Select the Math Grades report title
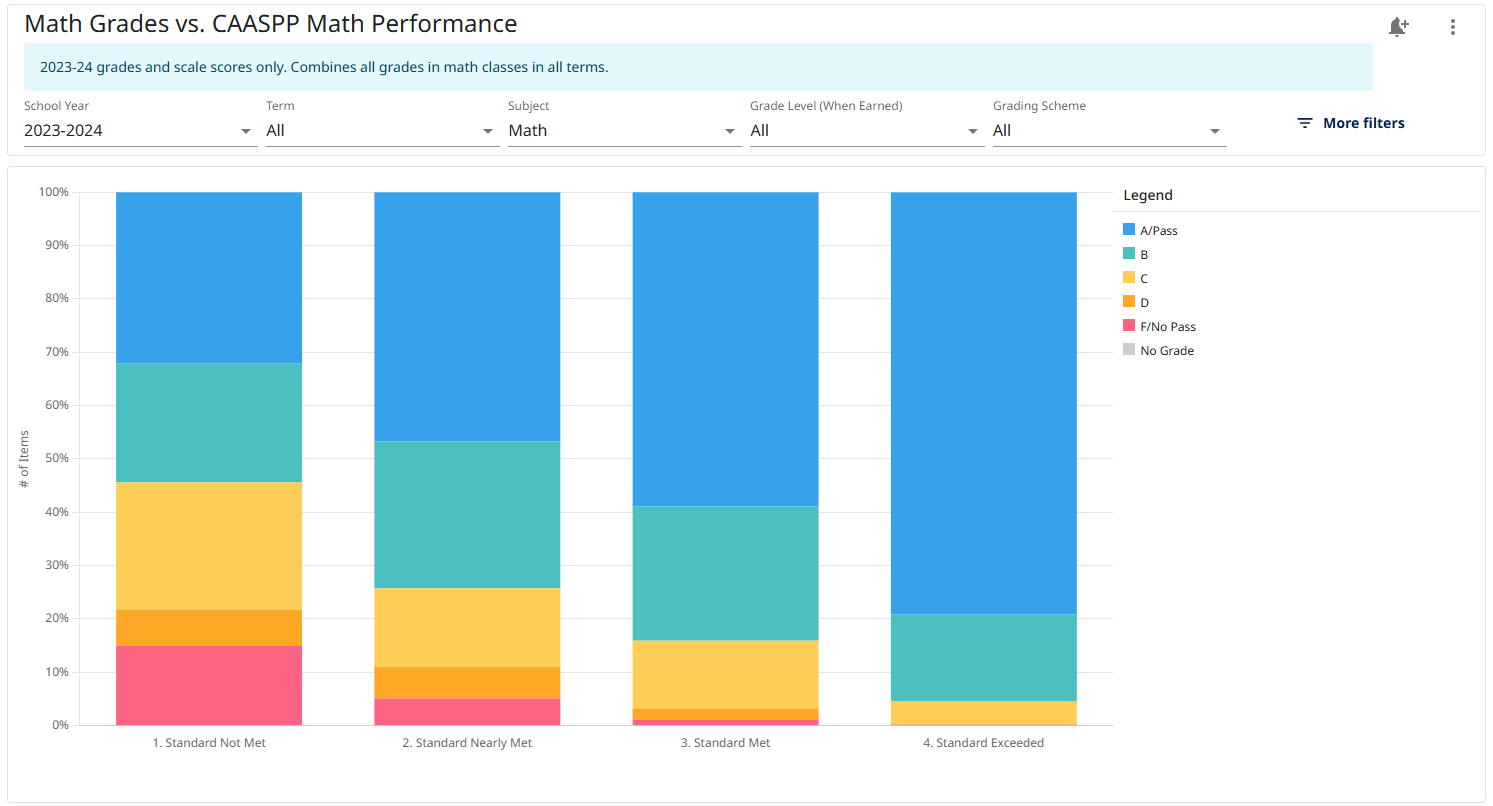This screenshot has height=806, width=1493. click(x=270, y=23)
